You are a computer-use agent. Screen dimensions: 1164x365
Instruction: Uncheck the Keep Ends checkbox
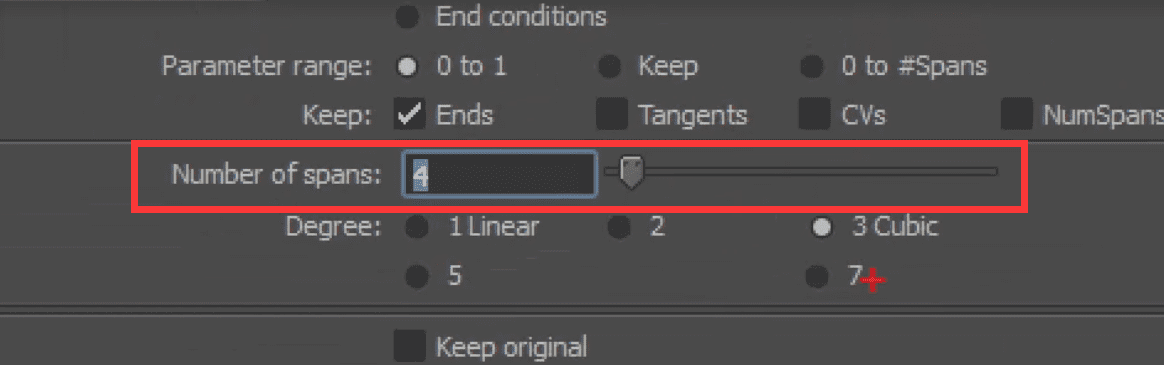pyautogui.click(x=409, y=114)
